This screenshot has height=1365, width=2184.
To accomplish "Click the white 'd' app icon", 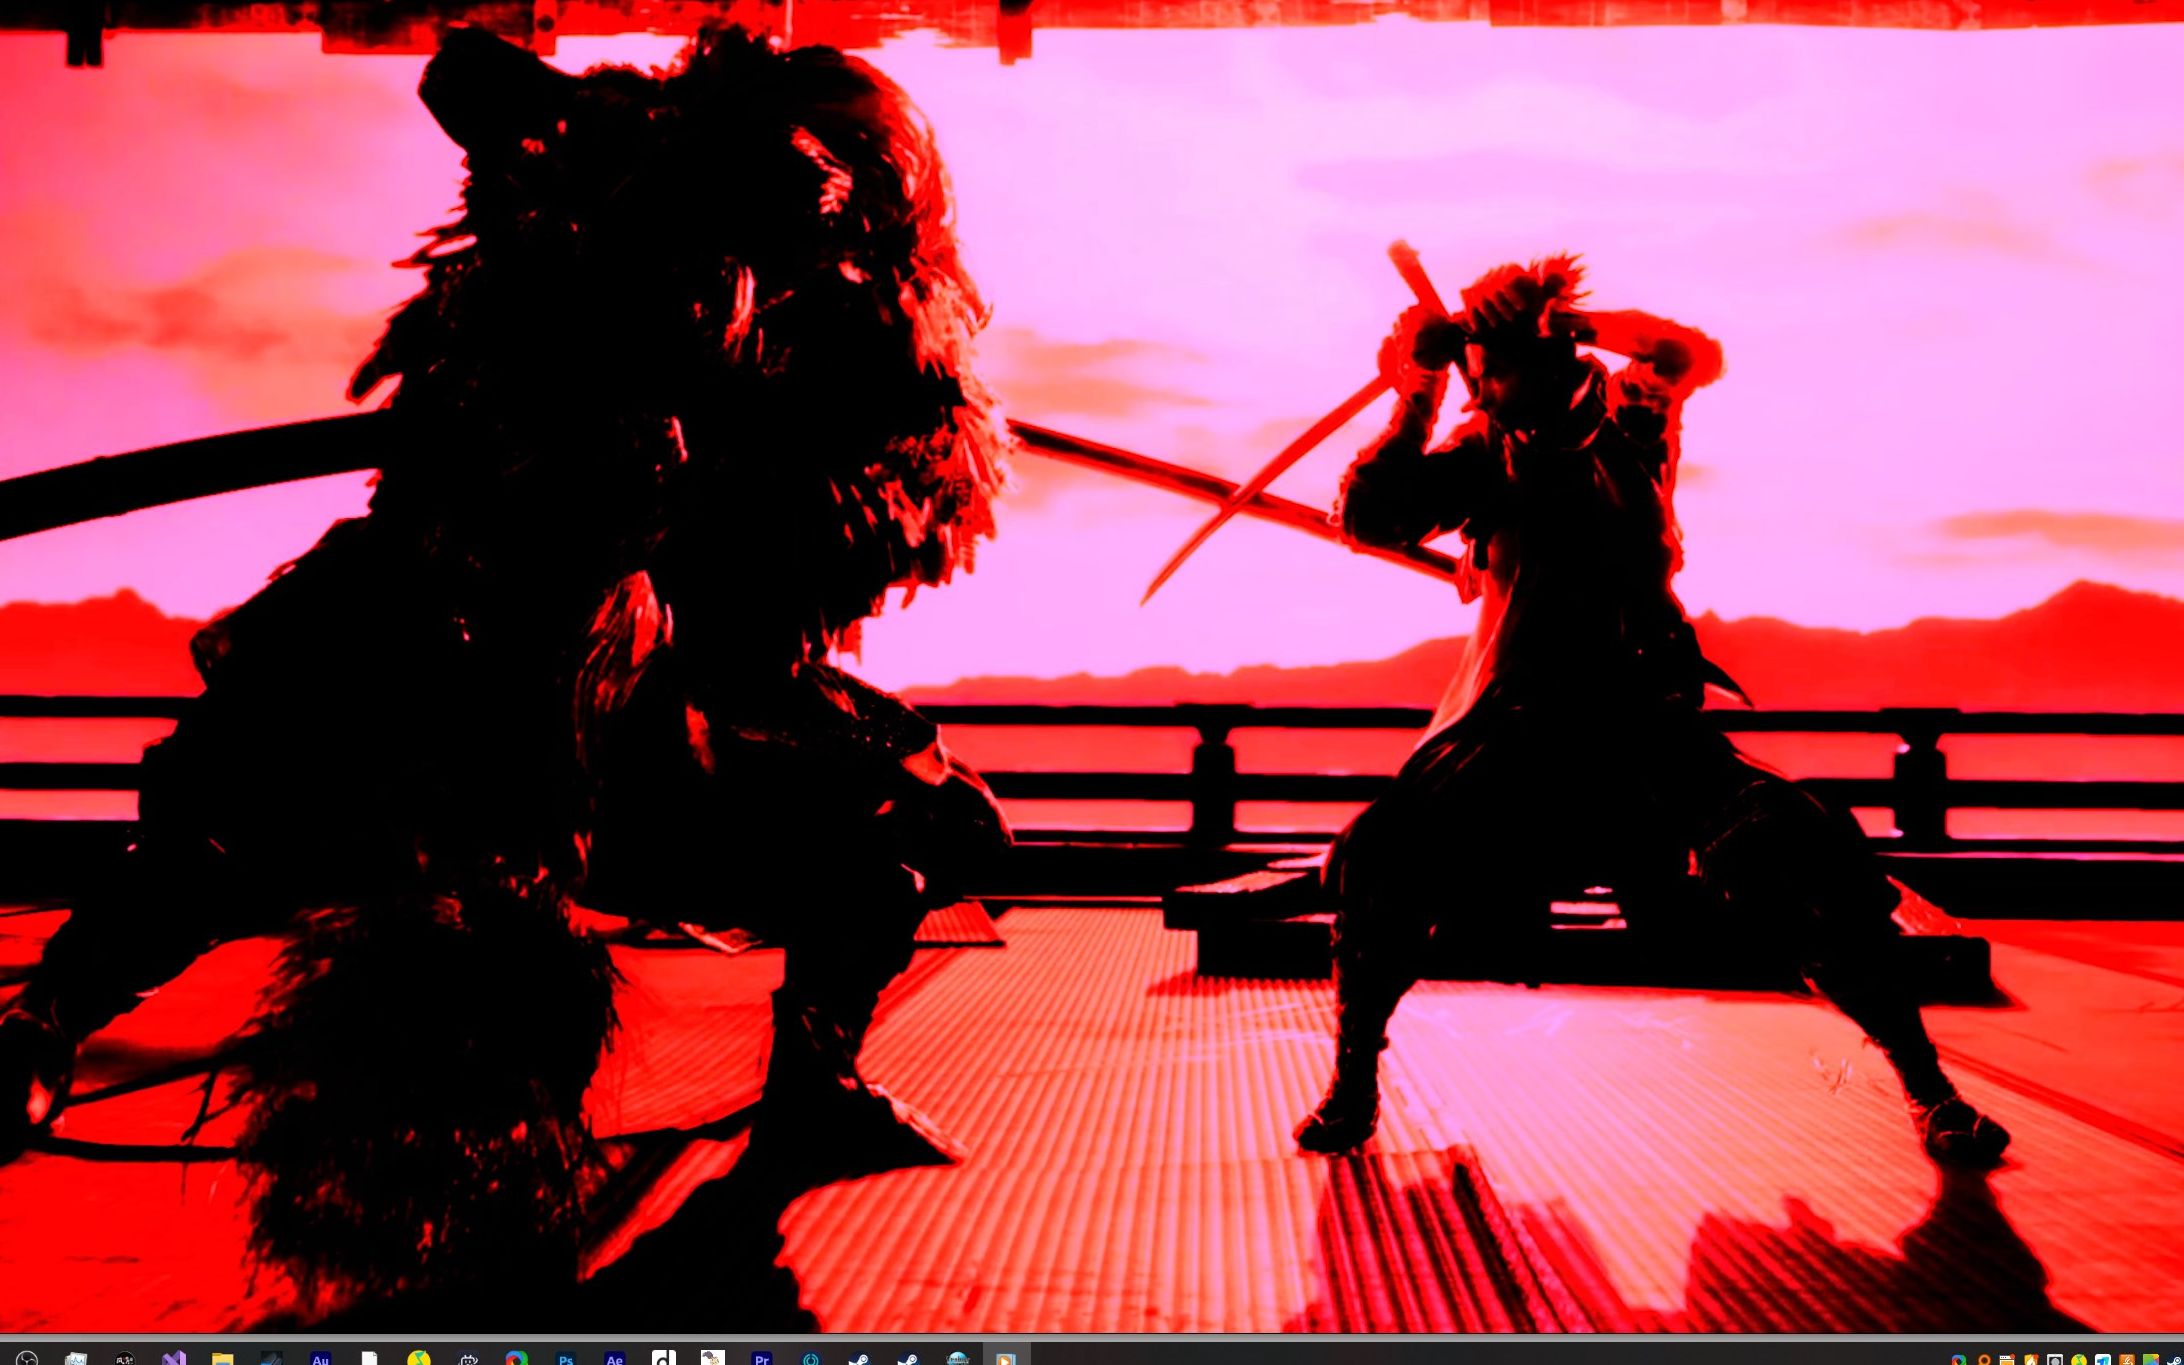I will coord(664,1358).
